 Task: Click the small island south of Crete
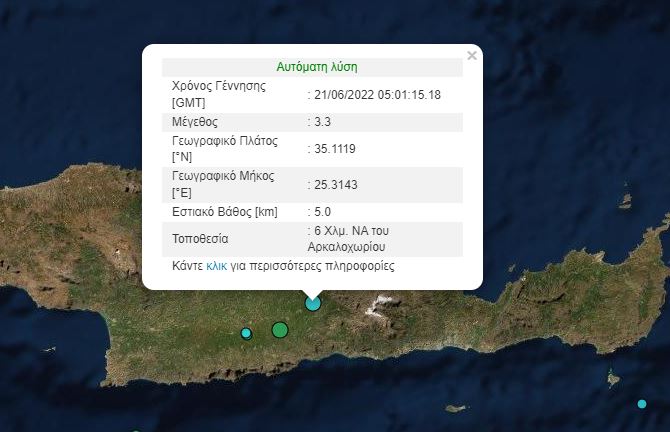(456, 408)
